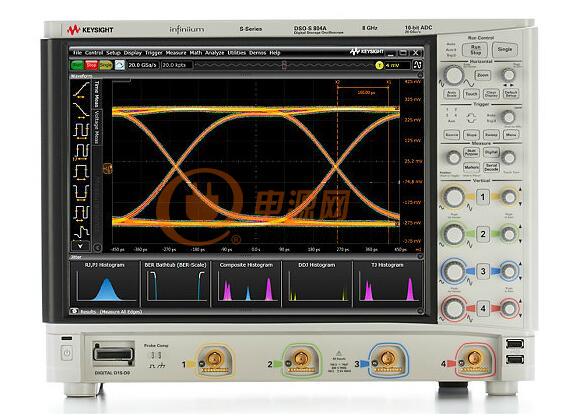The height and width of the screenshot is (420, 569).
Task: Select the rise time measurement icon
Action: point(81,90)
